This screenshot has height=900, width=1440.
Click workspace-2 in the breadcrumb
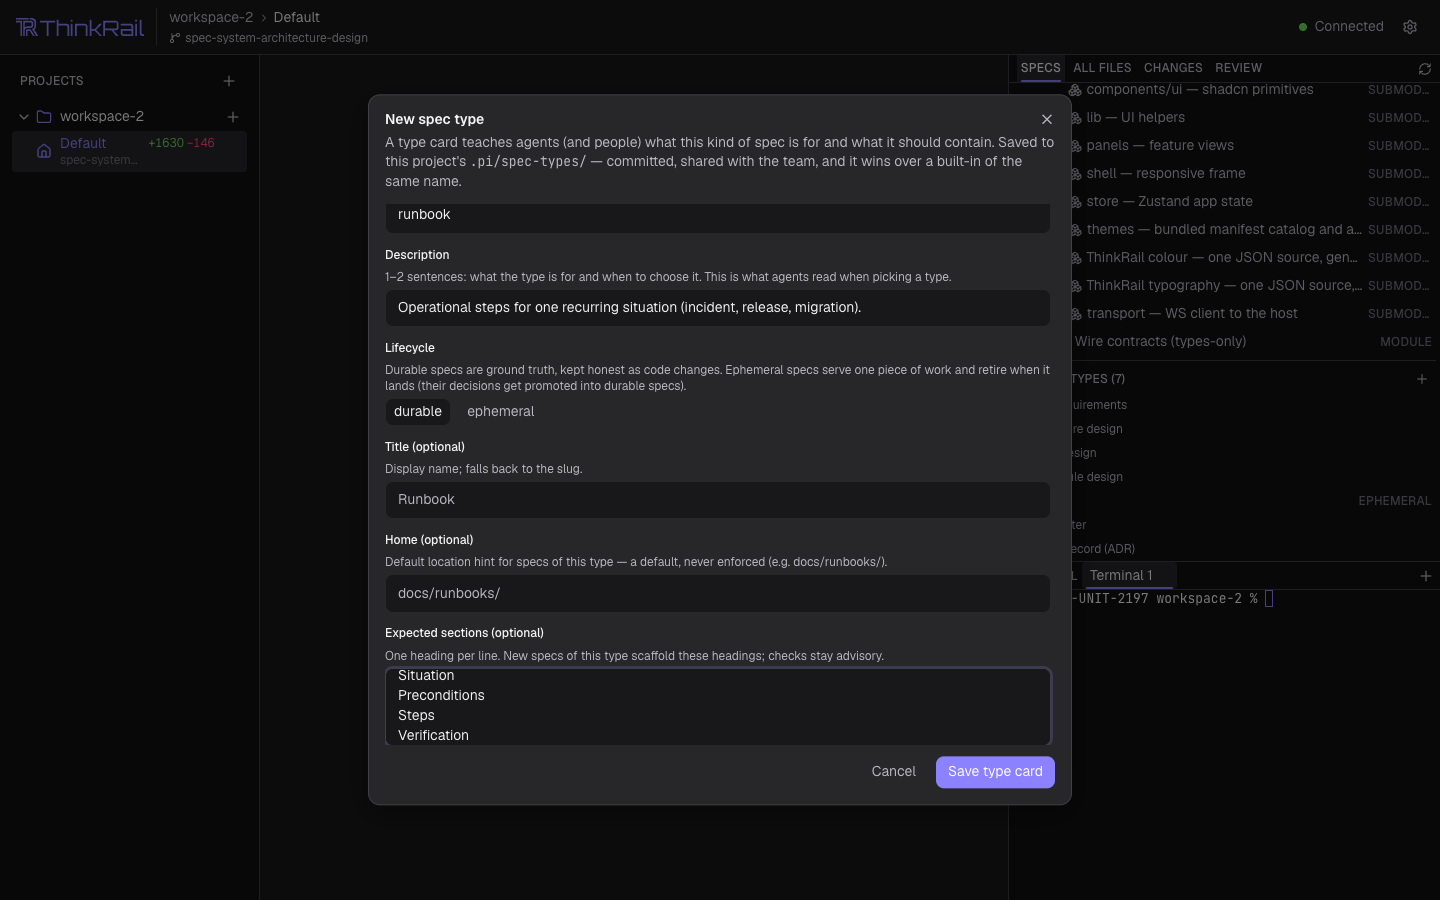pyautogui.click(x=211, y=17)
